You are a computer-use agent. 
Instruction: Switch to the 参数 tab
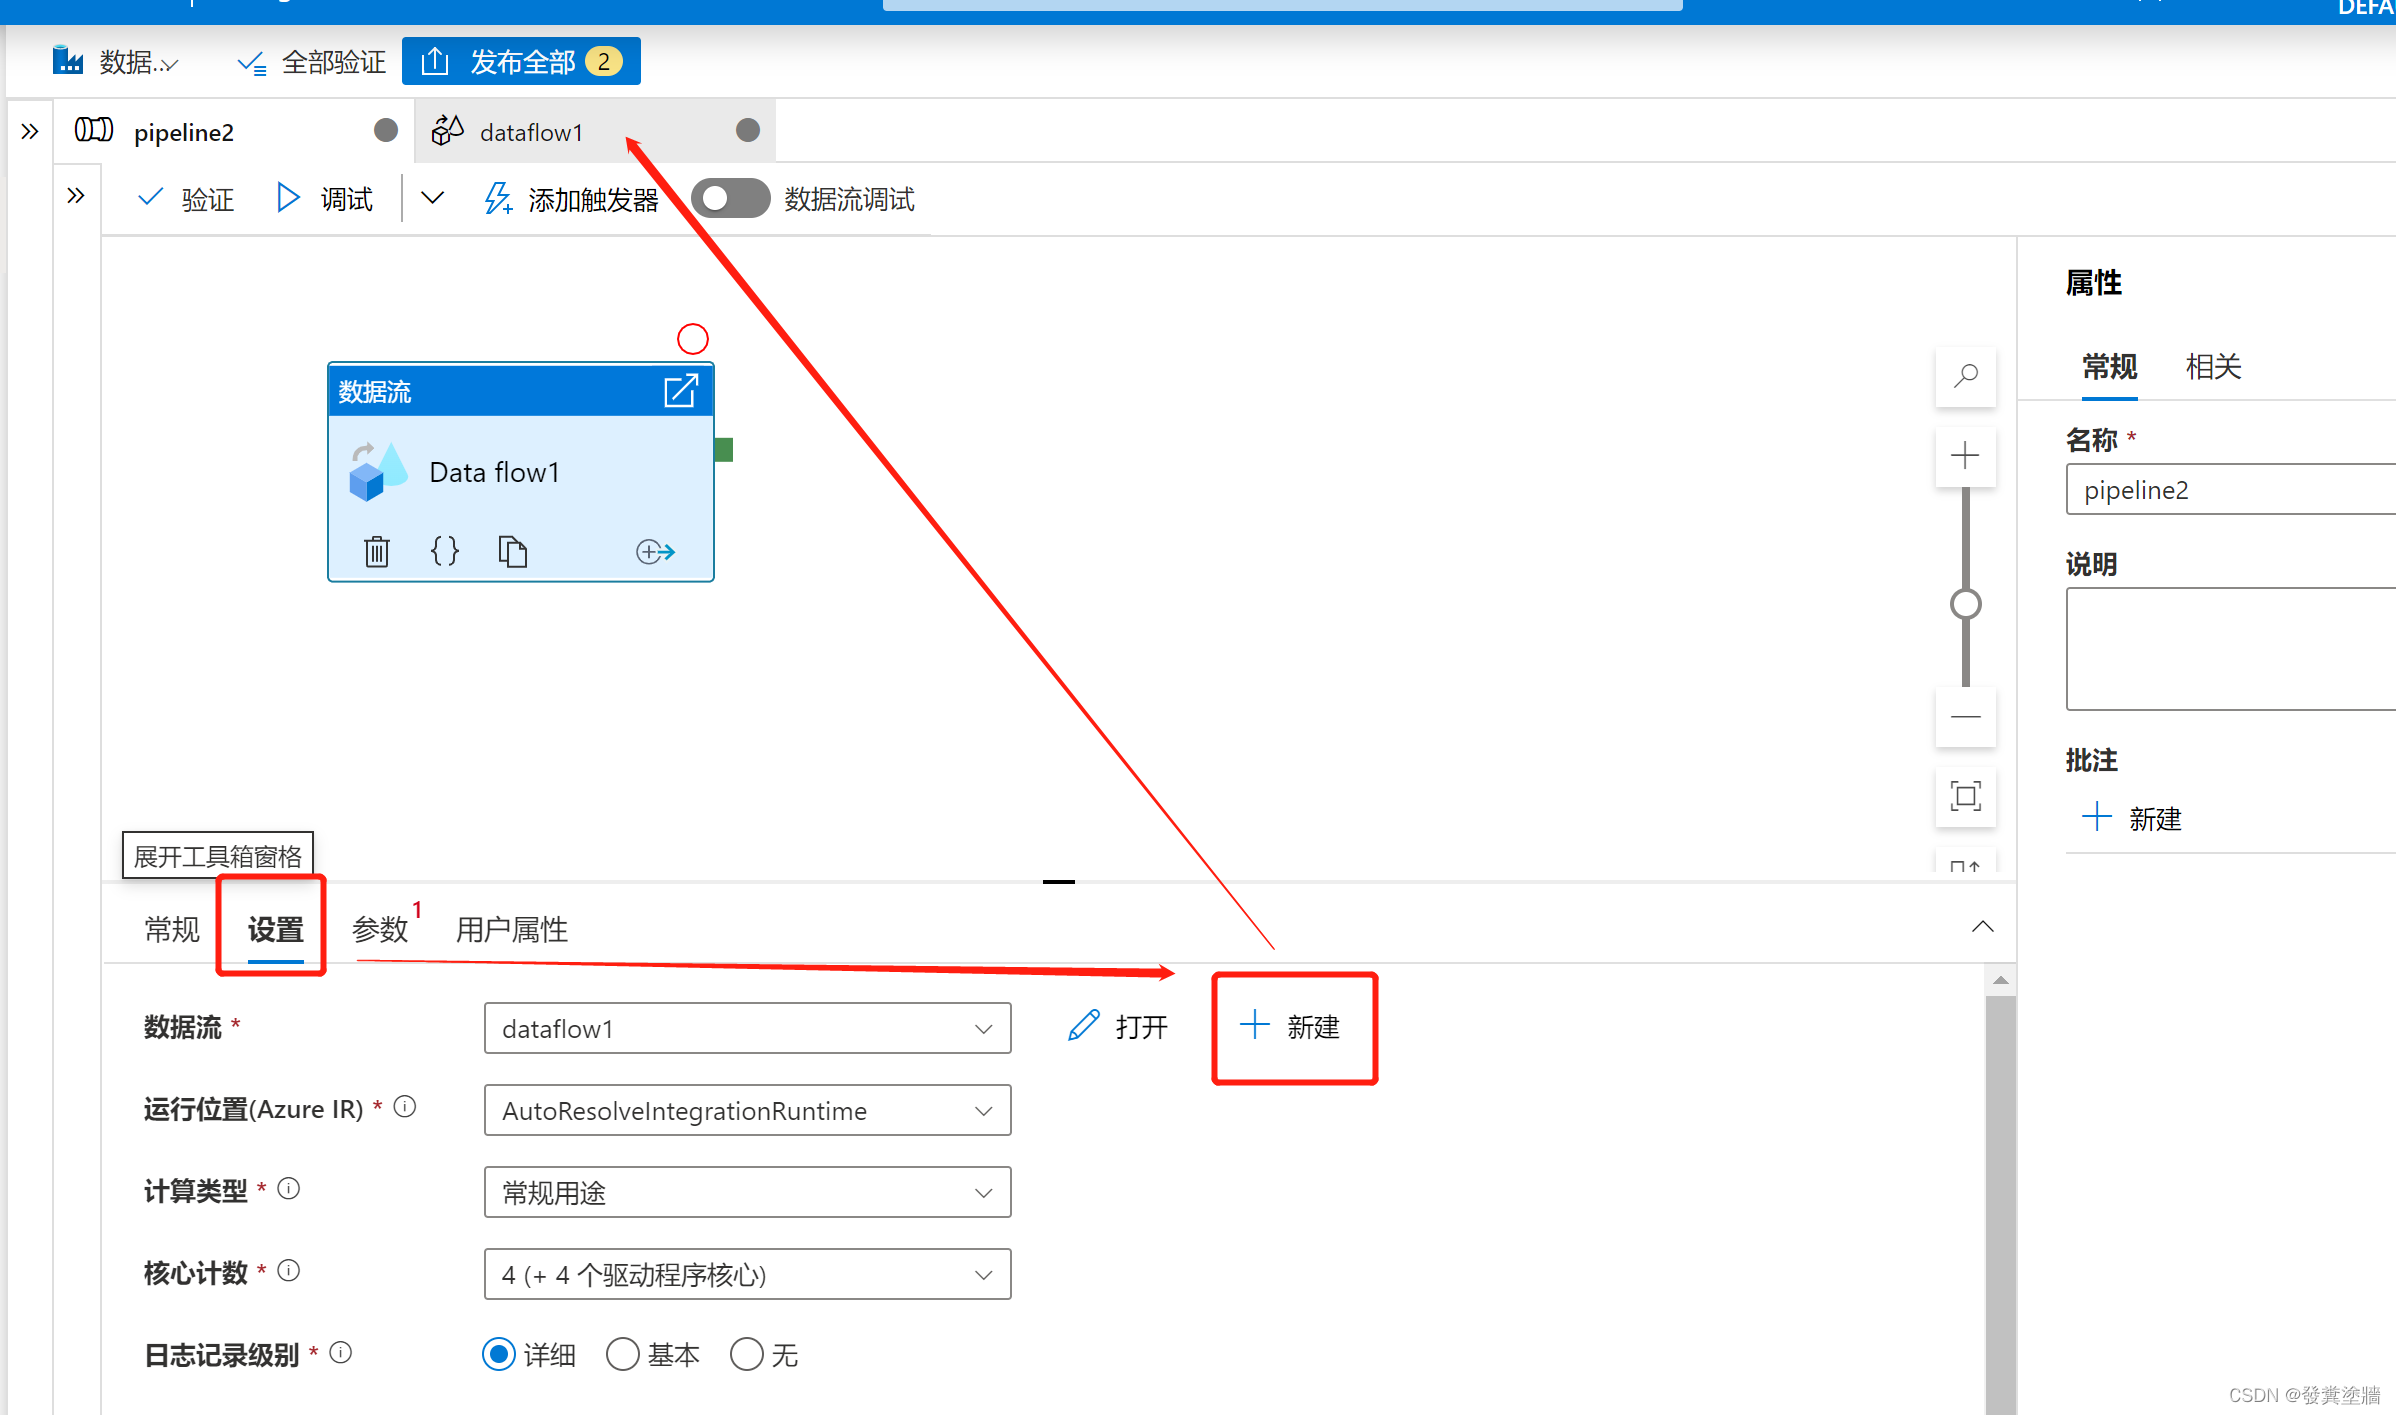(379, 929)
